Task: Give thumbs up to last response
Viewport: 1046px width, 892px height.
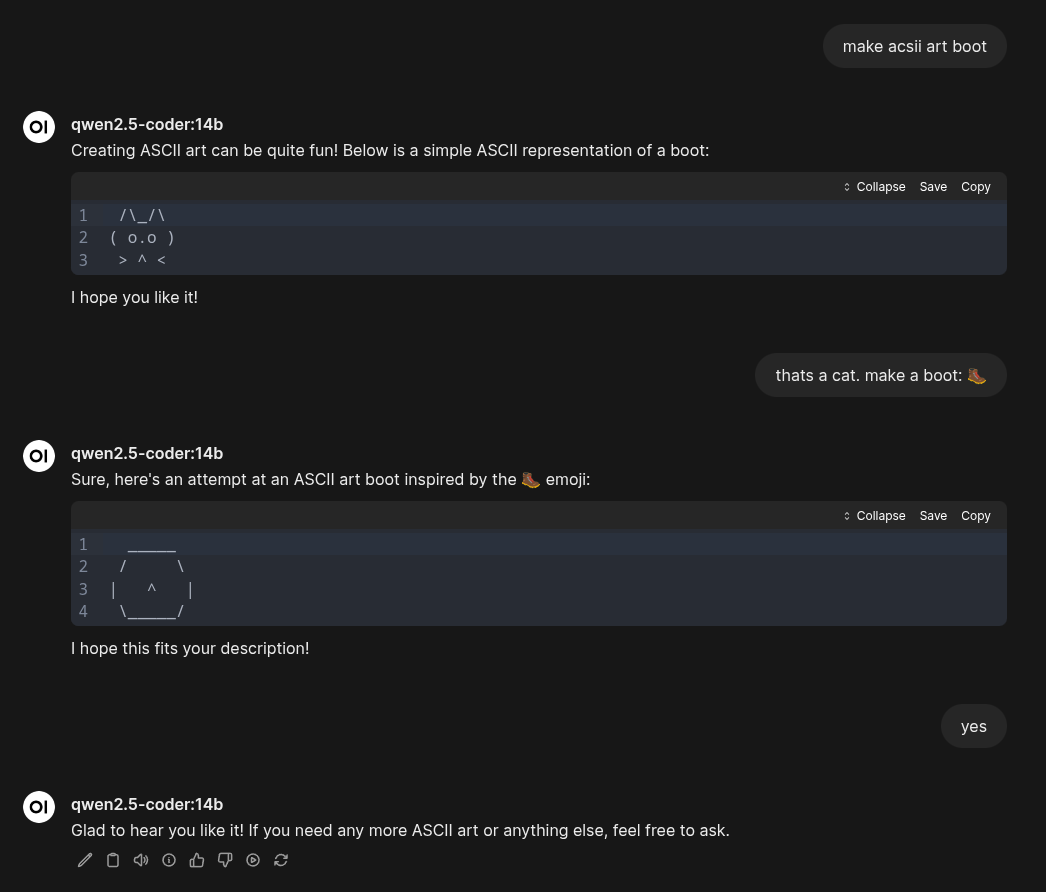Action: tap(197, 860)
